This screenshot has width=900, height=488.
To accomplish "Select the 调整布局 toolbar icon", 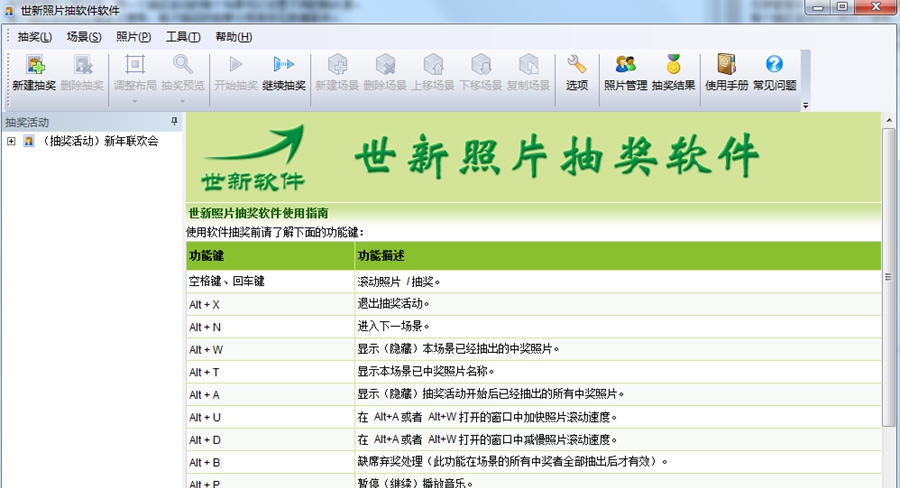I will 135,64.
